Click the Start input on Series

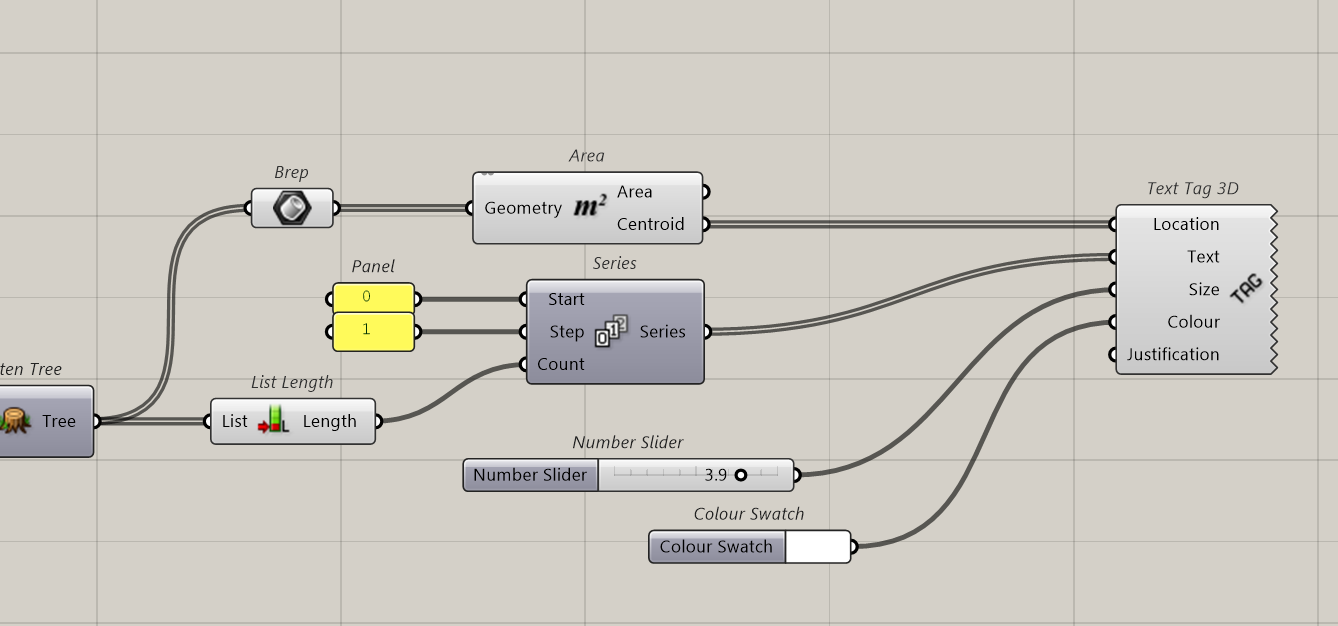coord(566,299)
